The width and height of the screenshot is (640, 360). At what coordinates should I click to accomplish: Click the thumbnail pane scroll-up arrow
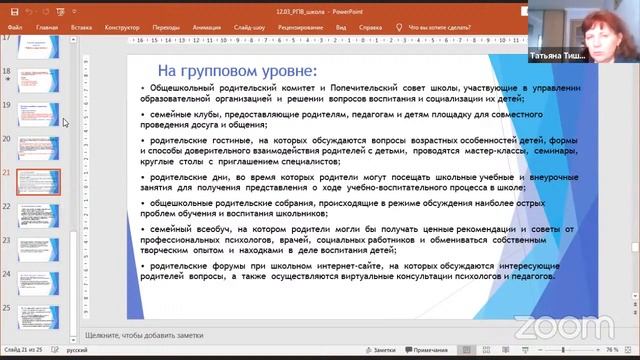73,40
